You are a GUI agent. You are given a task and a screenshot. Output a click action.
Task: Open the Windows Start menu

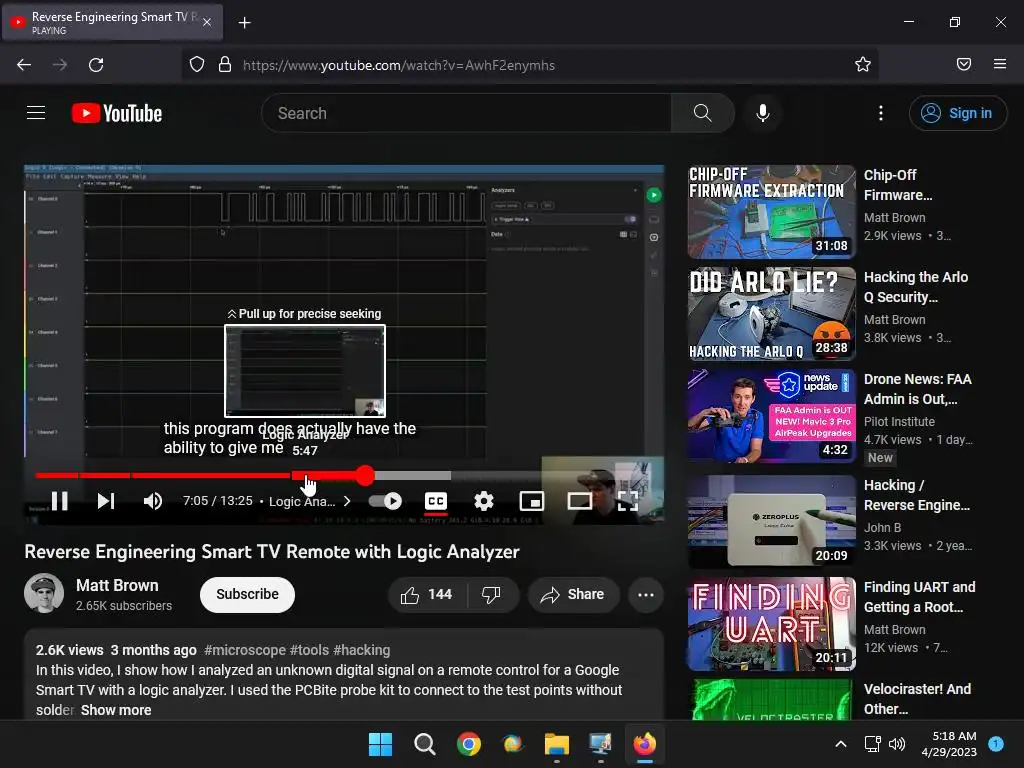[x=380, y=744]
